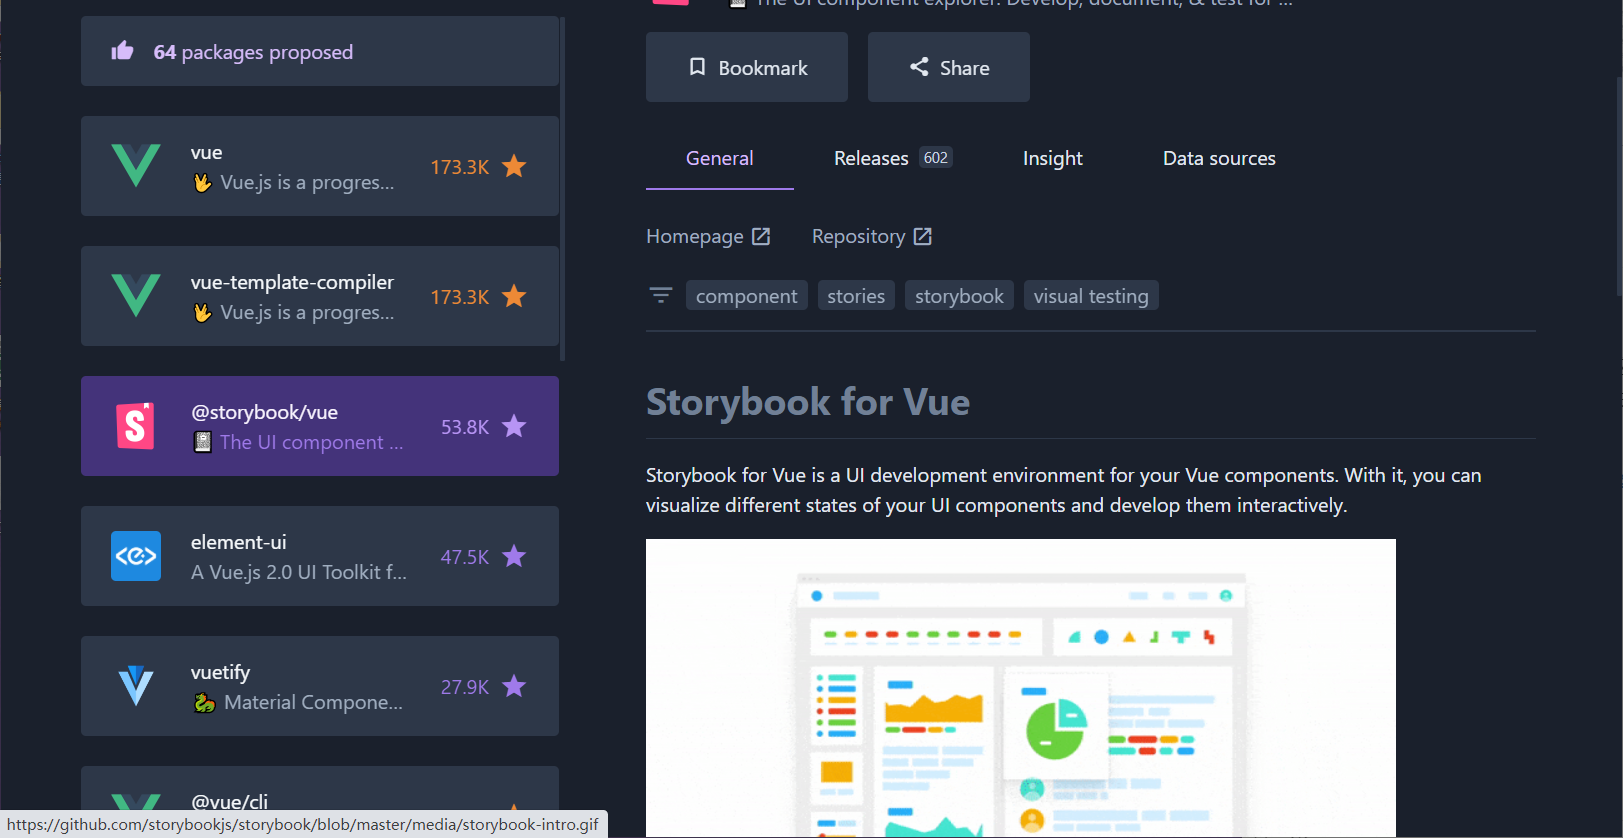Open the Data sources tab
The width and height of the screenshot is (1623, 838).
1219,158
